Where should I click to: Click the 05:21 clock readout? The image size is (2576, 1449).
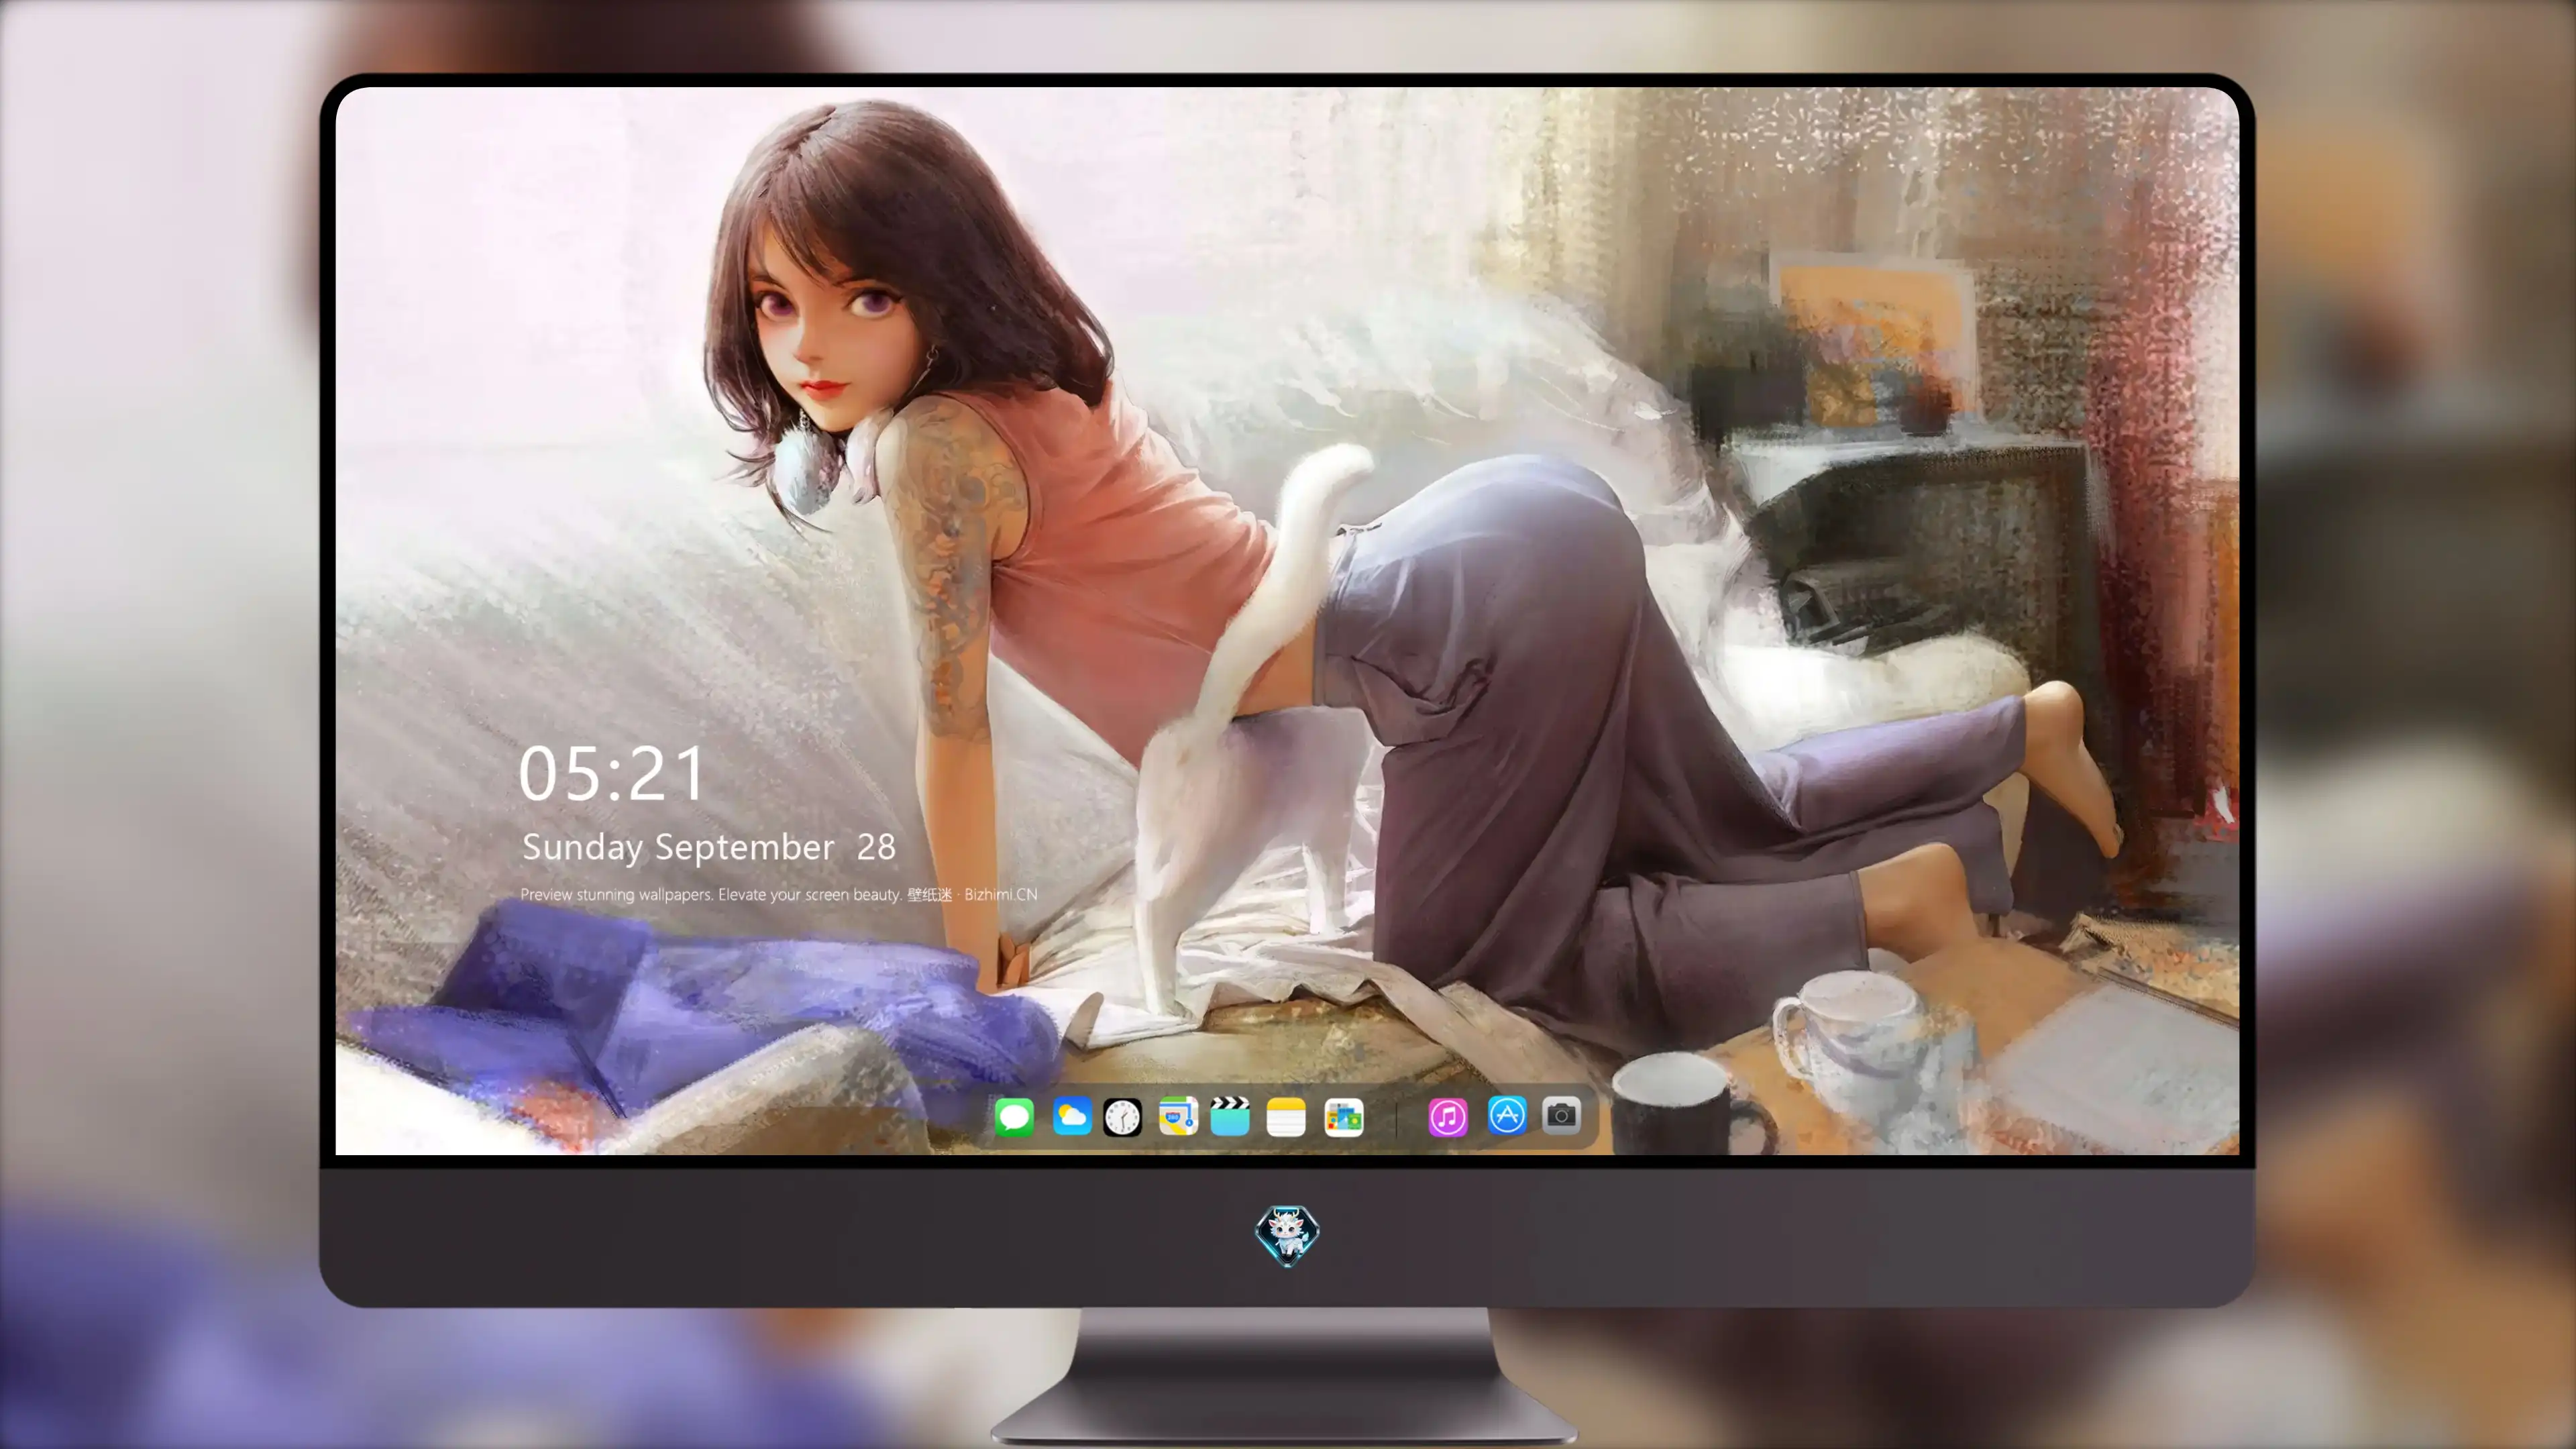pyautogui.click(x=612, y=773)
